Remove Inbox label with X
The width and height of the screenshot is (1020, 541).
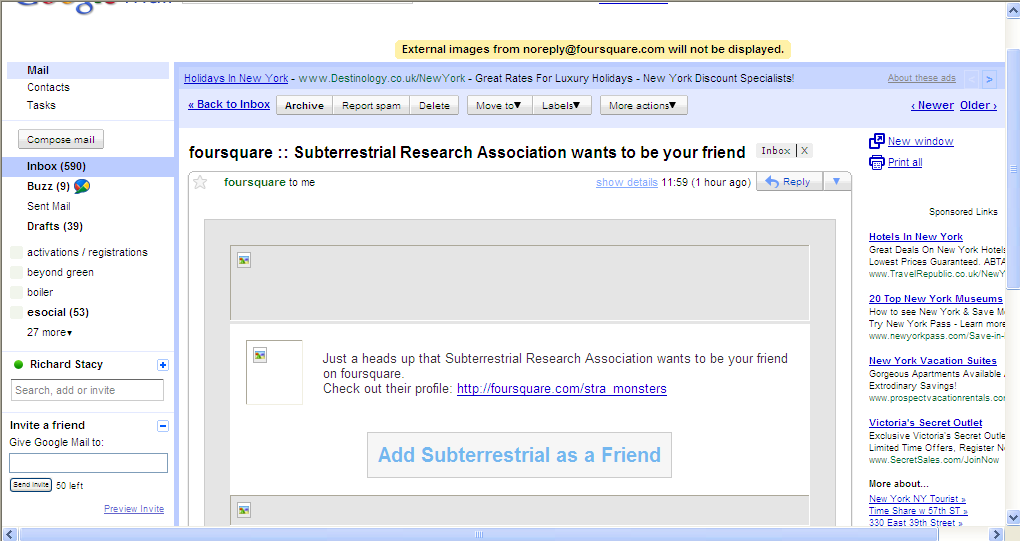pos(804,151)
